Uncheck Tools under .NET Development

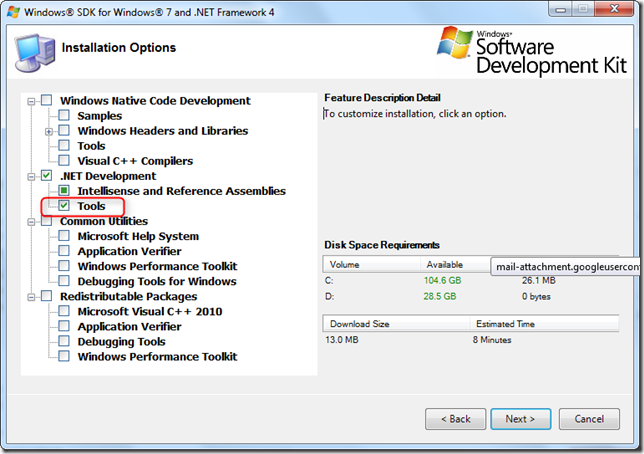tap(64, 205)
